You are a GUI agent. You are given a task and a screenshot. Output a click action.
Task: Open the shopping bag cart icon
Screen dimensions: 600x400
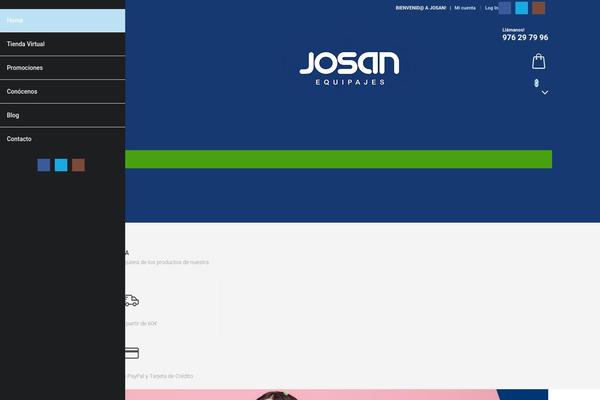(x=538, y=61)
